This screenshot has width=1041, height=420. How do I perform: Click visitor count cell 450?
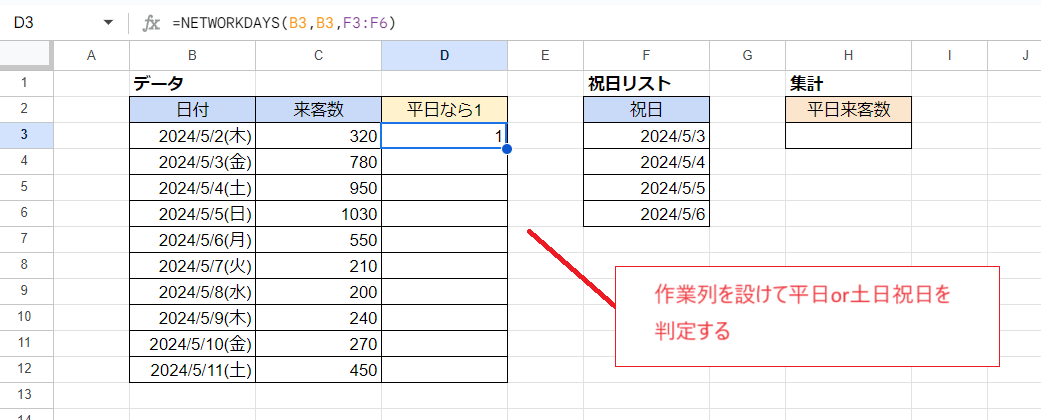[319, 370]
